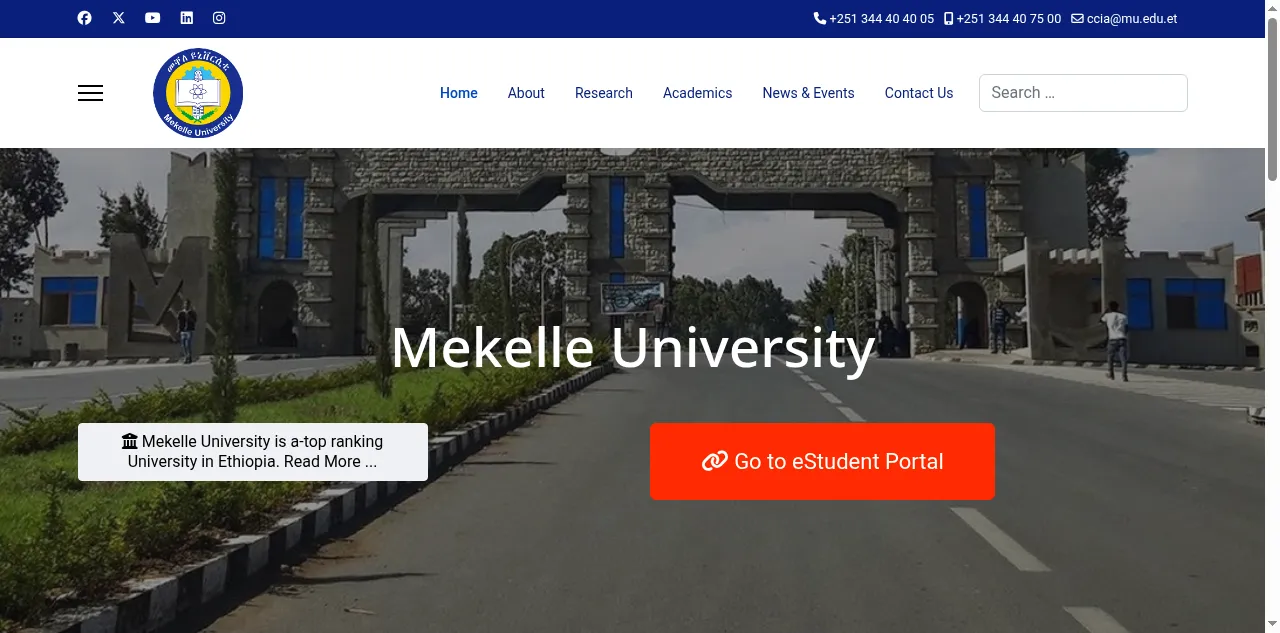The height and width of the screenshot is (633, 1280).
Task: Click the hamburger menu icon
Action: 91,93
